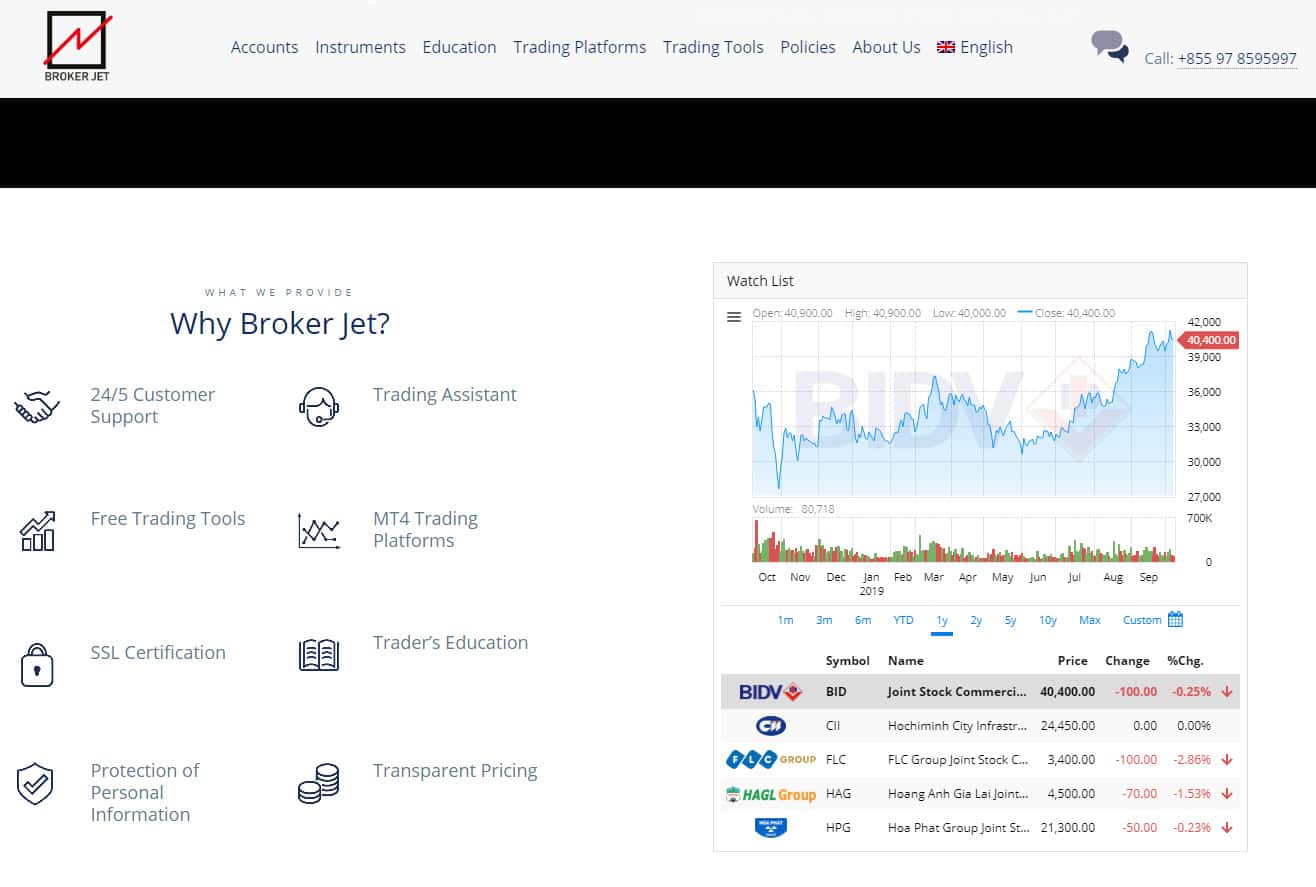
Task: Select the 10y chart range
Action: (1047, 620)
